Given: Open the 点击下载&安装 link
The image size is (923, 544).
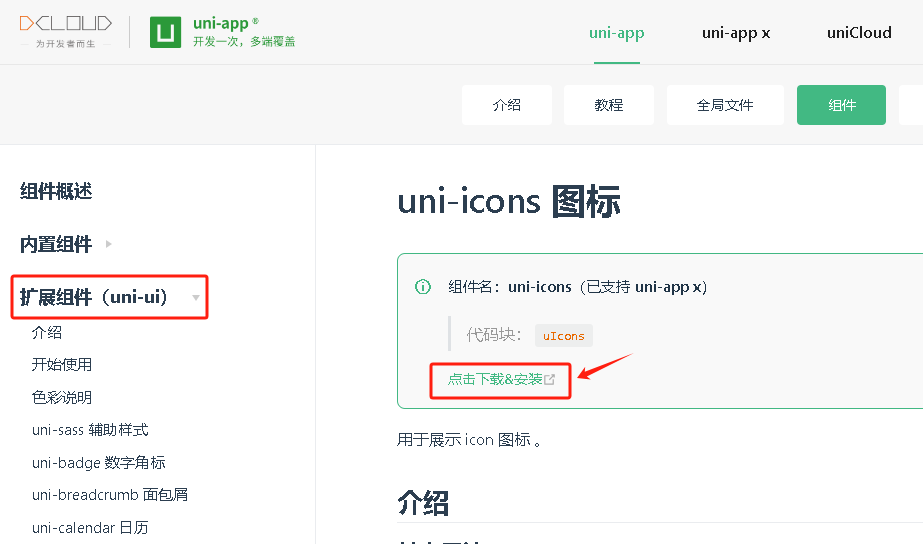Looking at the screenshot, I should pyautogui.click(x=494, y=379).
